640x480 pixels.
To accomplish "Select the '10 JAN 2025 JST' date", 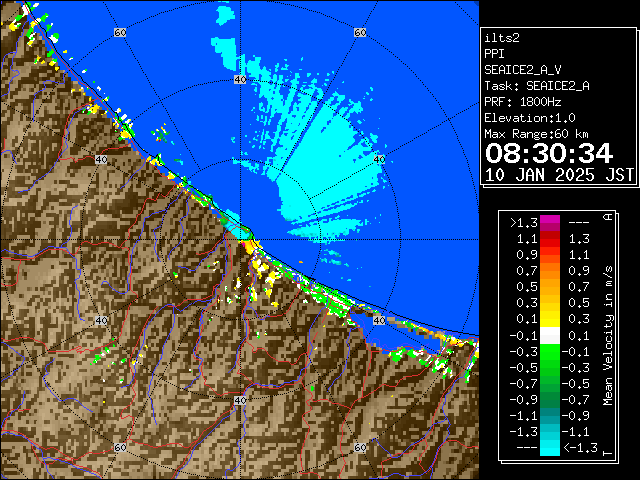I will [559, 175].
